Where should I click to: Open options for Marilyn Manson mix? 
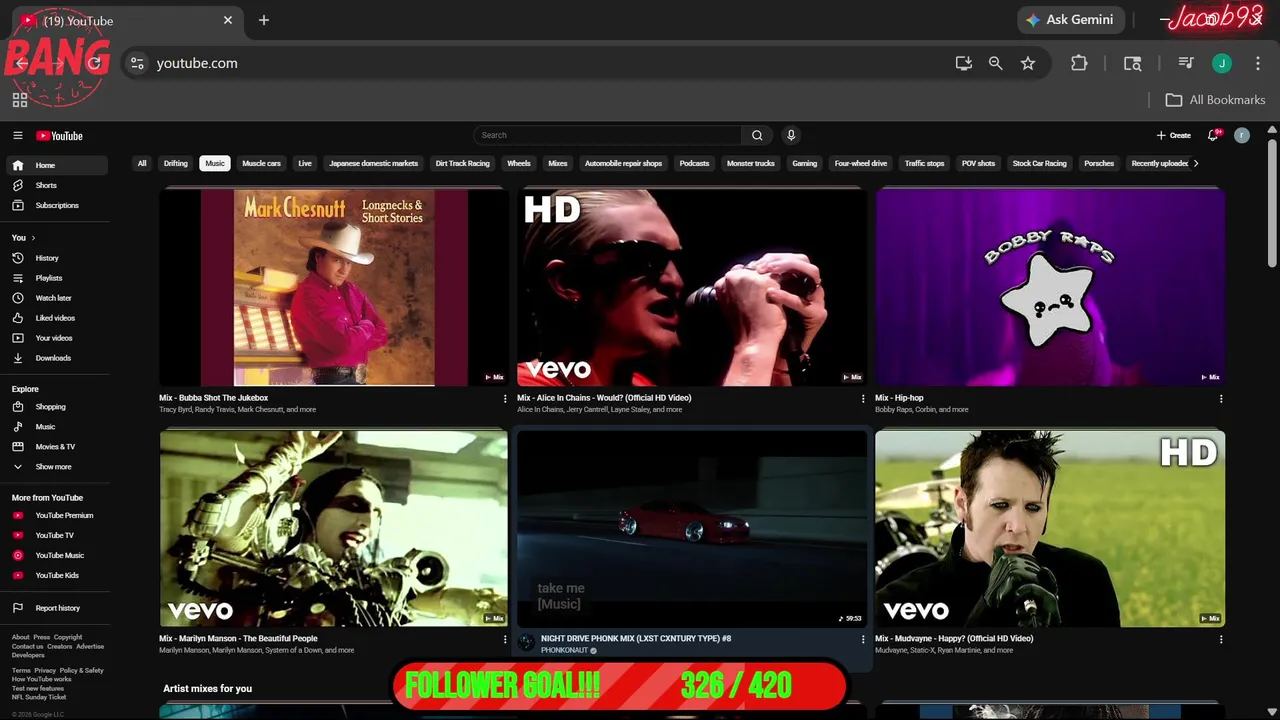(505, 639)
